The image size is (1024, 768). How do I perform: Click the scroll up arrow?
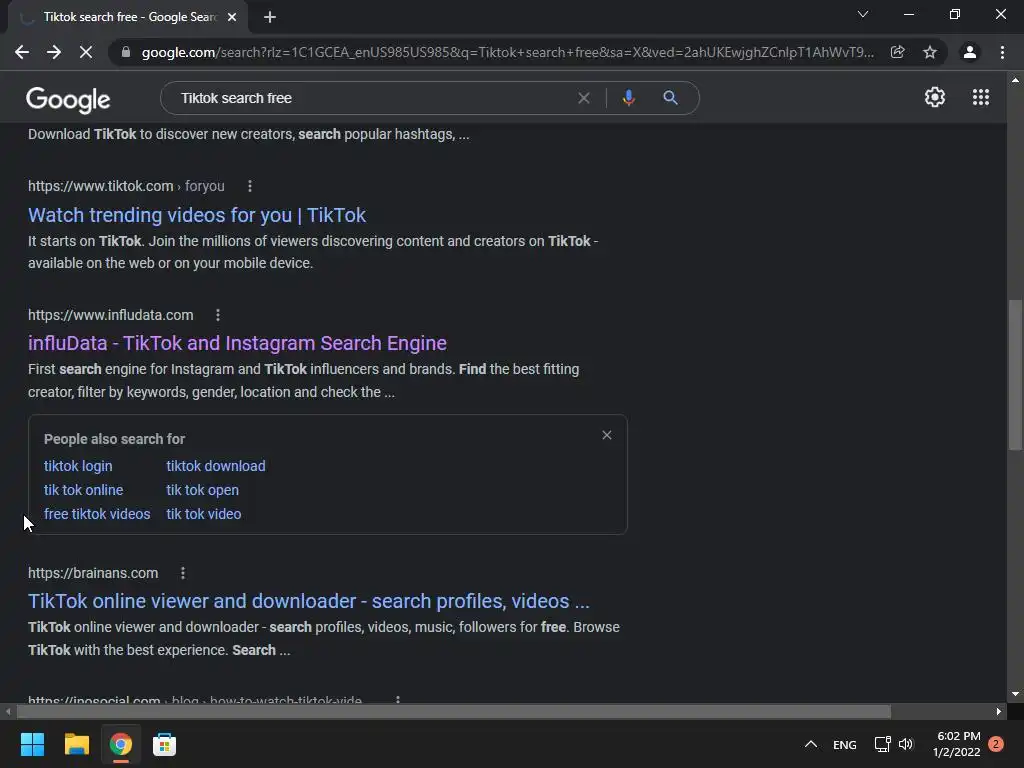1015,80
